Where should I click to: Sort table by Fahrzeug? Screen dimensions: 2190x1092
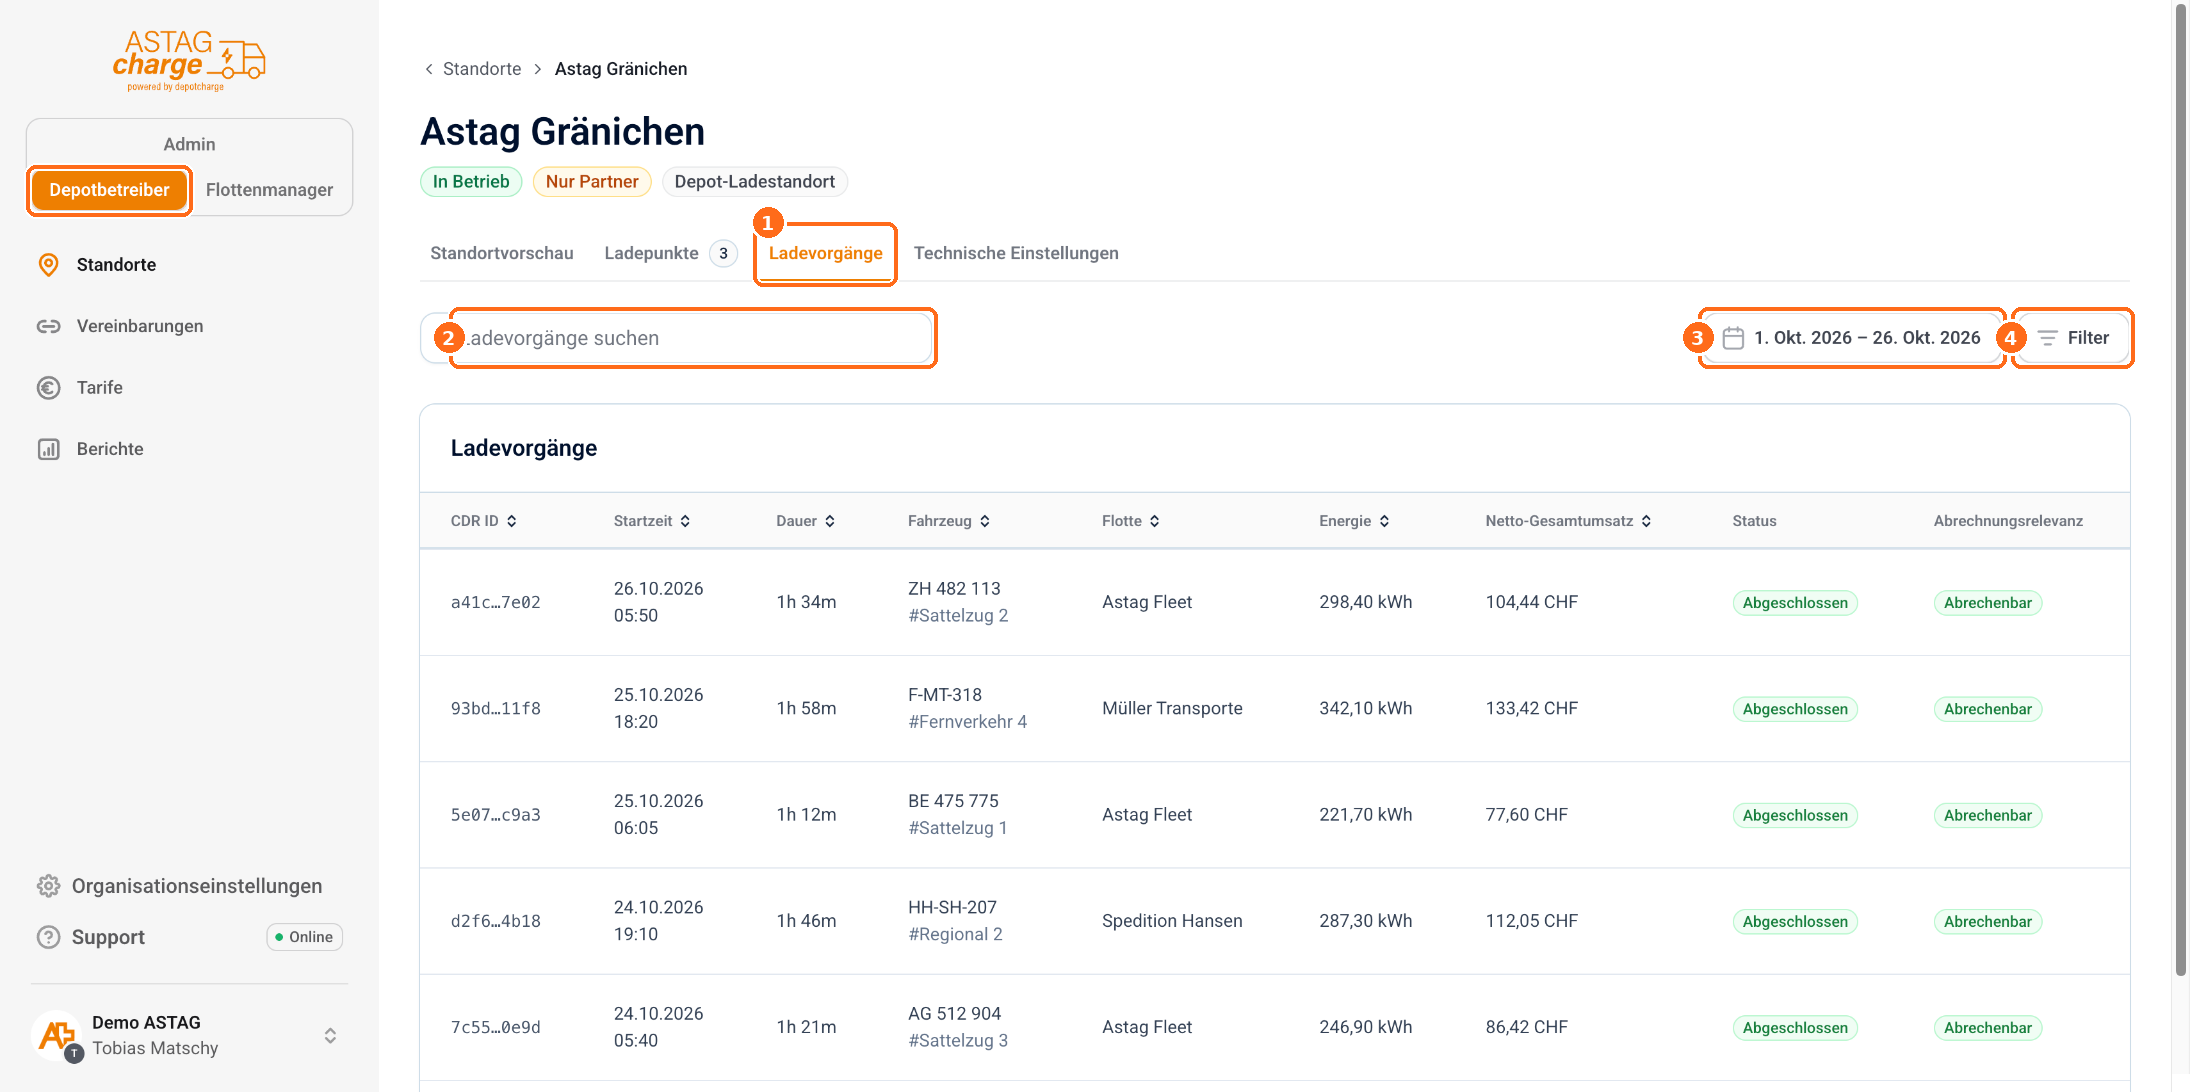coord(949,521)
